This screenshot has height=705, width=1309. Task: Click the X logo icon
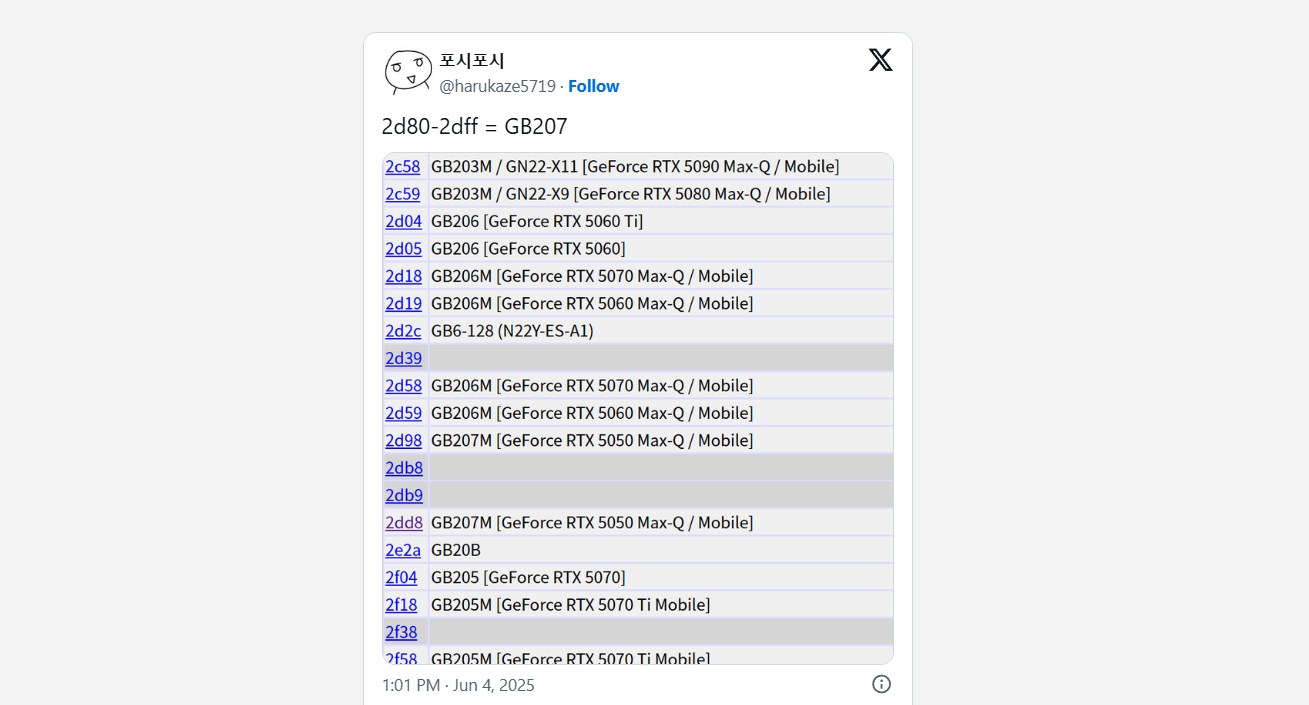click(x=880, y=60)
